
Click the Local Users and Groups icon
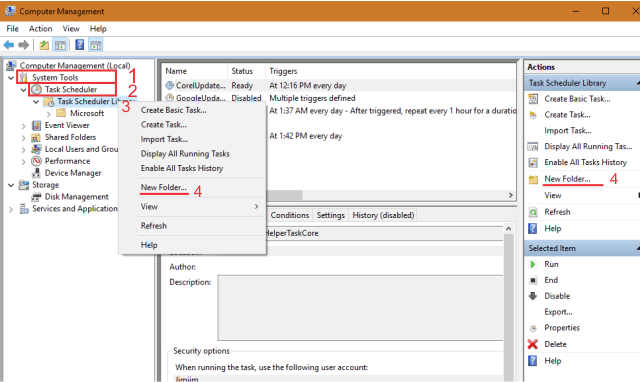[36, 149]
